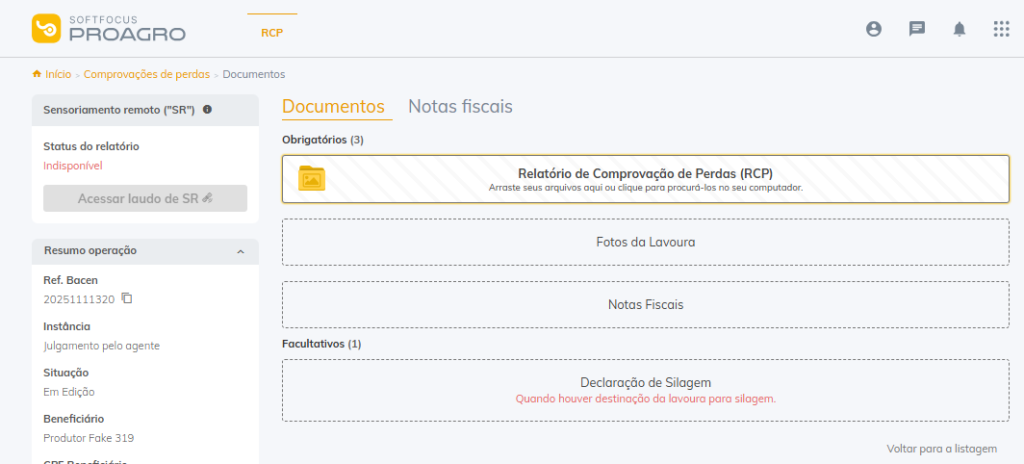Click the Notas Fiscais upload dropzone

pos(645,304)
